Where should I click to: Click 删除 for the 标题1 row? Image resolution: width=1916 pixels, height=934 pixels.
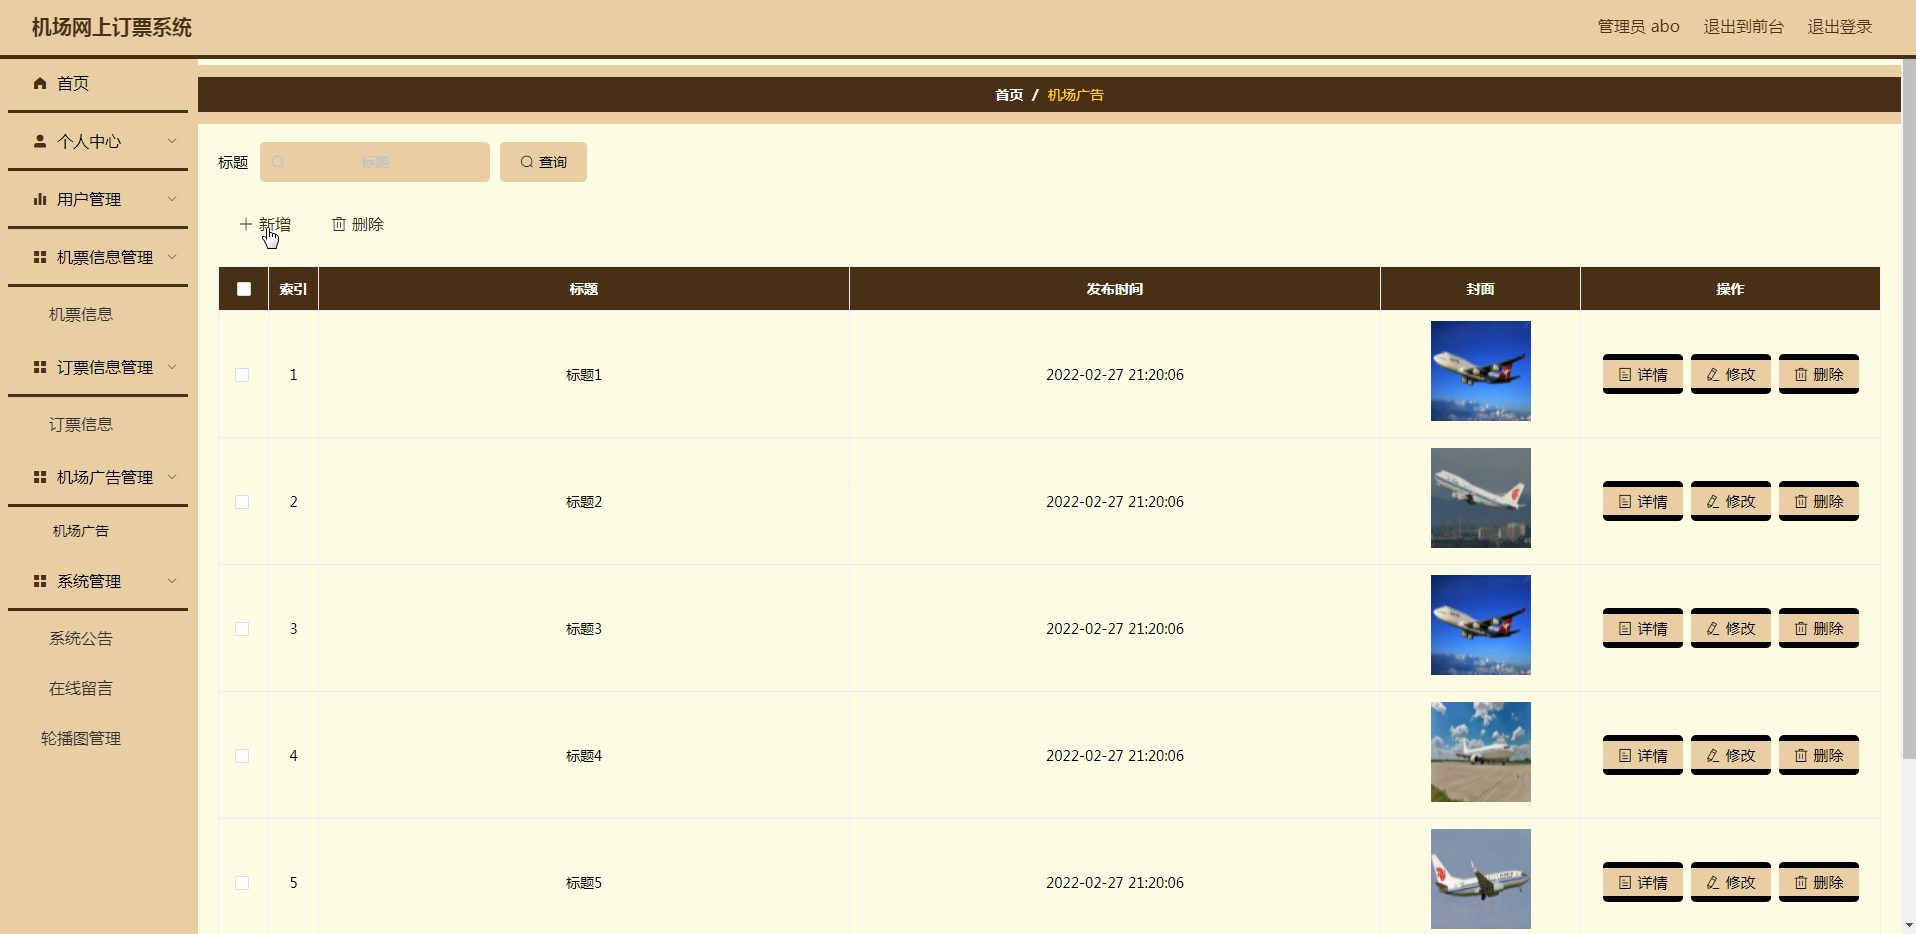coord(1818,374)
